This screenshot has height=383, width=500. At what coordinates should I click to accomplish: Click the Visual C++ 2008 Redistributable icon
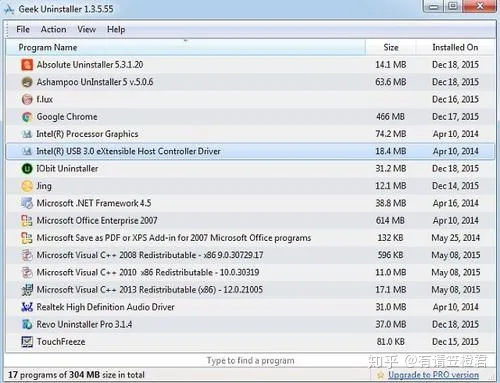pos(27,255)
